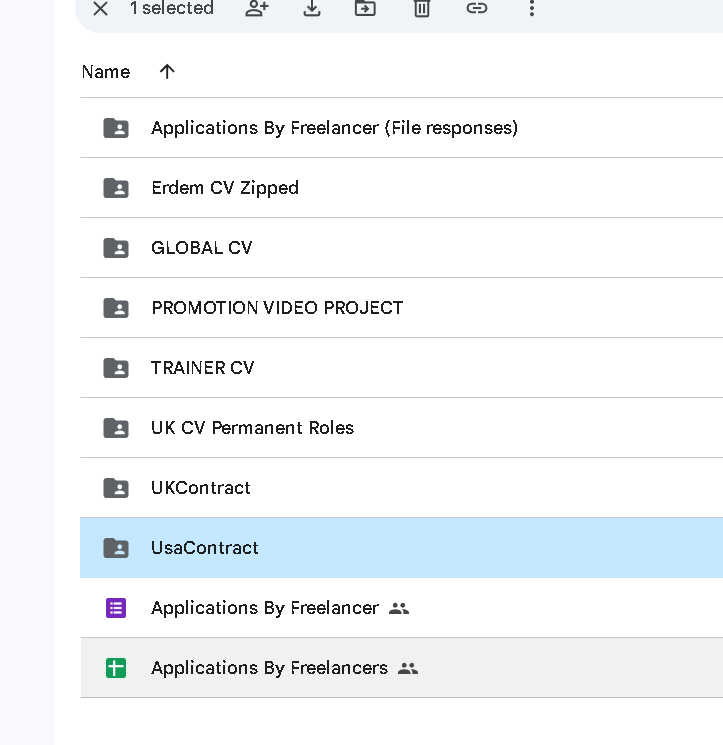Click the trash (delete) icon

coord(422,8)
